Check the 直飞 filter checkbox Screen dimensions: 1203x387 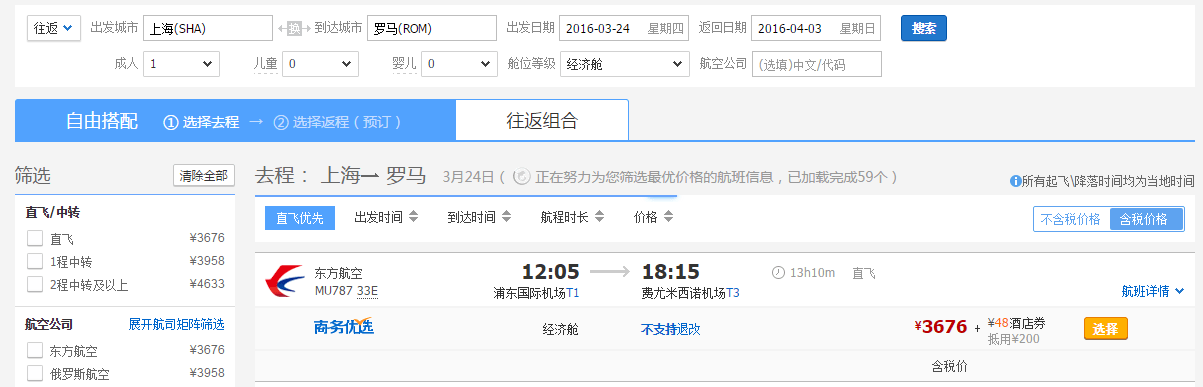pos(35,238)
